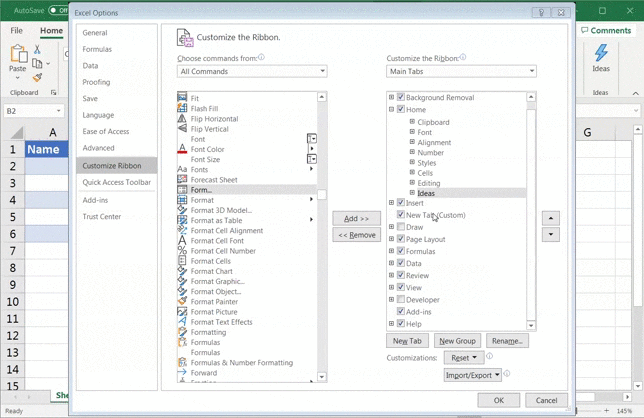Image resolution: width=644 pixels, height=418 pixels.
Task: Open the Import/Export dropdown
Action: pyautogui.click(x=472, y=375)
